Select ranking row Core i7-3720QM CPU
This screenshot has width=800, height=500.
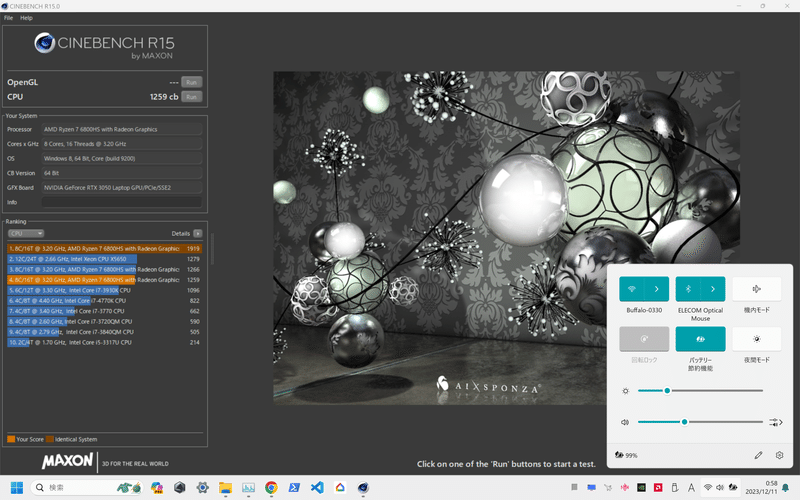pos(105,322)
